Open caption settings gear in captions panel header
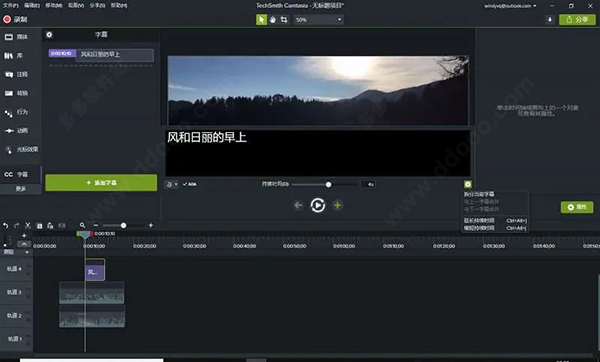The image size is (600, 362). point(49,35)
